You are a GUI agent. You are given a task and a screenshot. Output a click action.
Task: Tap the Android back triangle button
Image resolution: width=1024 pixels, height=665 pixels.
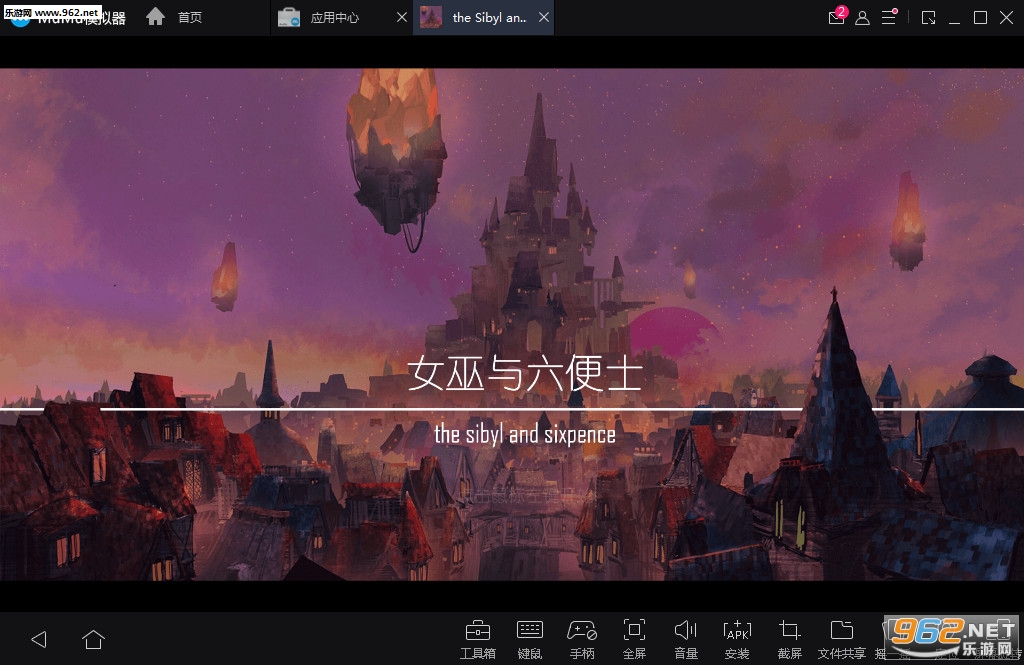(39, 639)
